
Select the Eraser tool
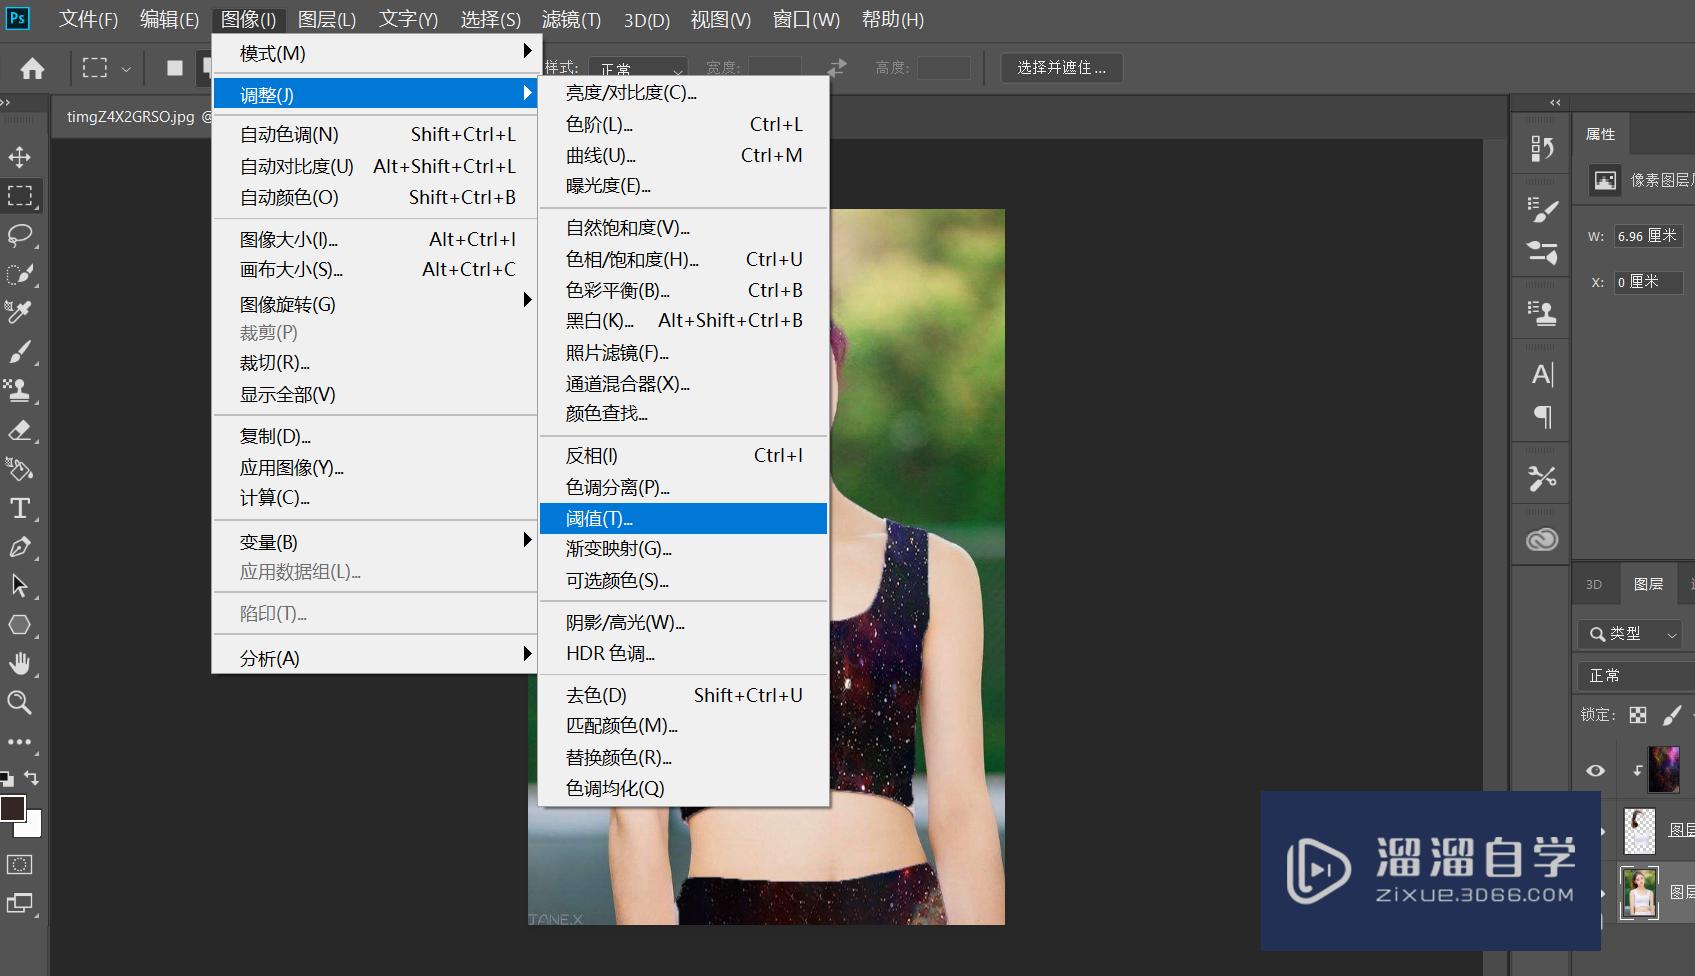19,430
